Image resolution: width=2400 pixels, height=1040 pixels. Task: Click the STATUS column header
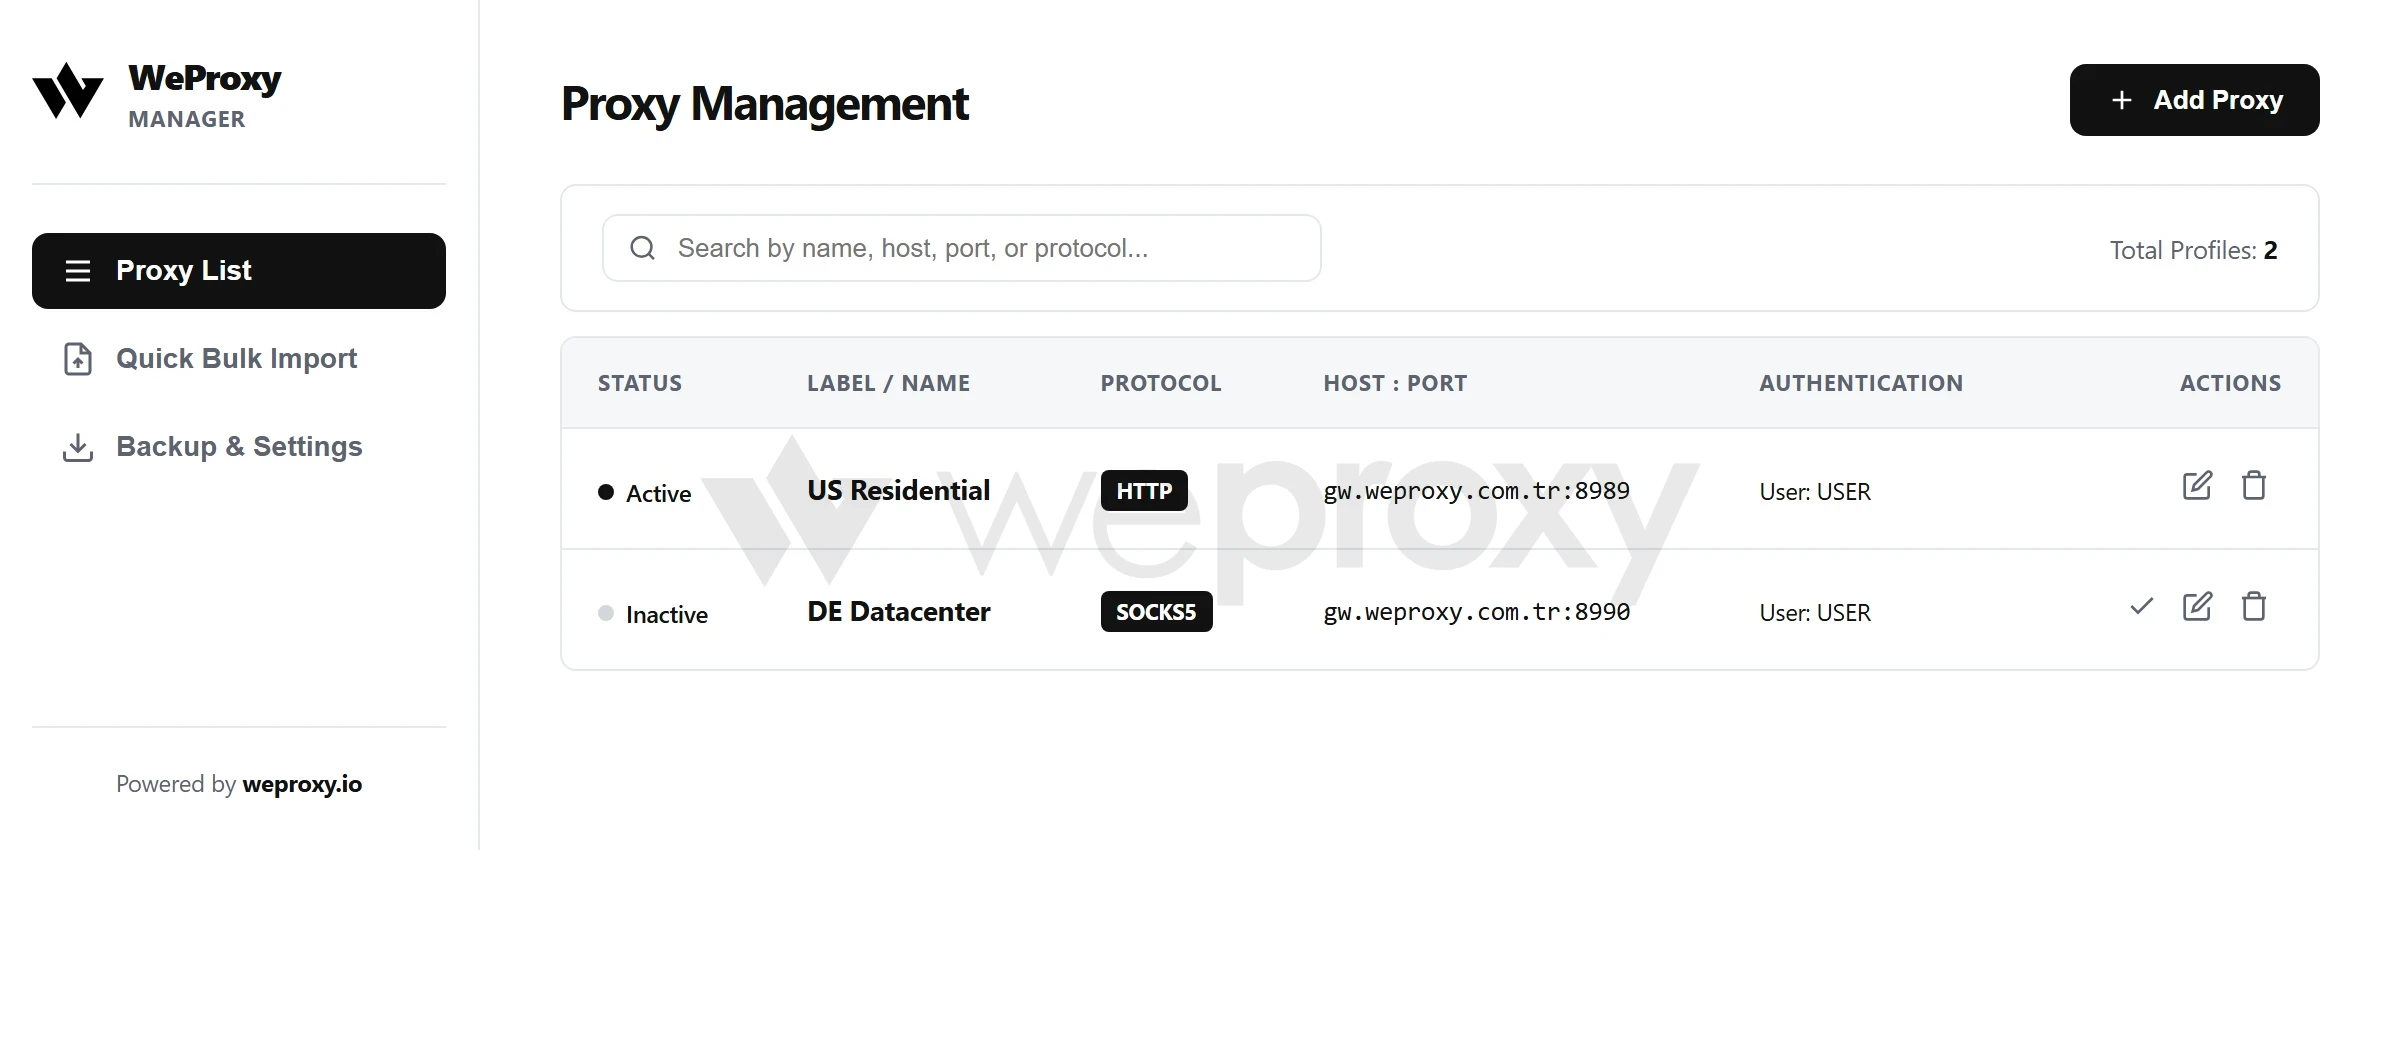640,383
